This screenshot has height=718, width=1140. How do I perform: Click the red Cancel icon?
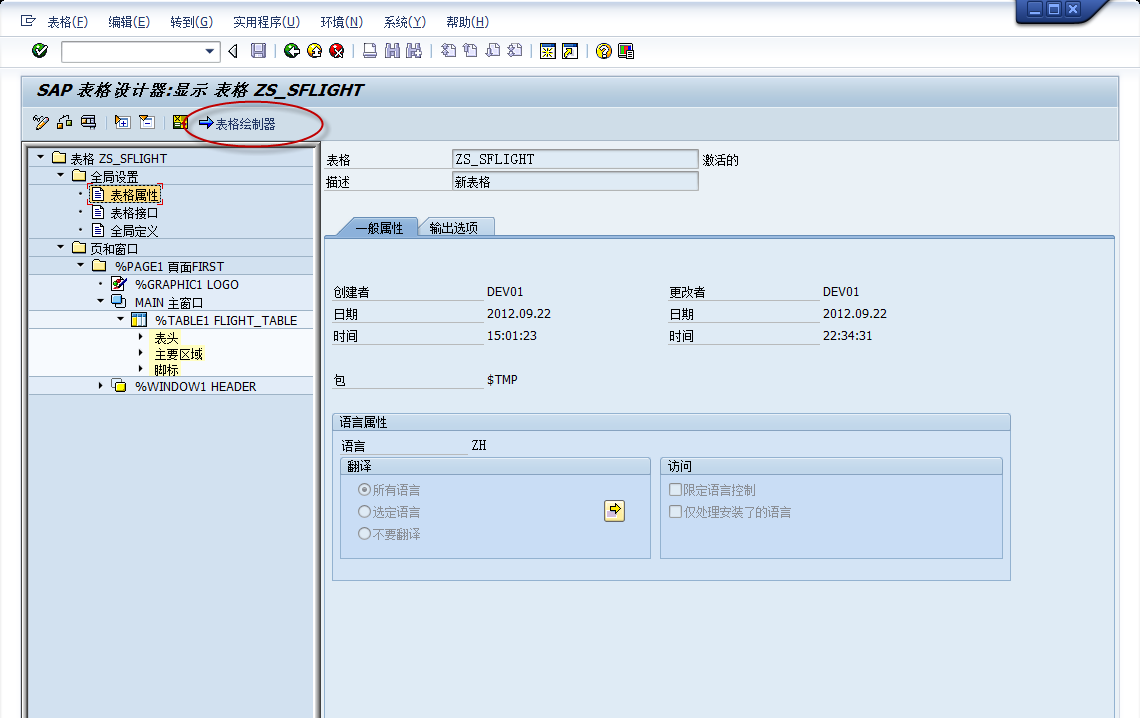click(x=337, y=51)
